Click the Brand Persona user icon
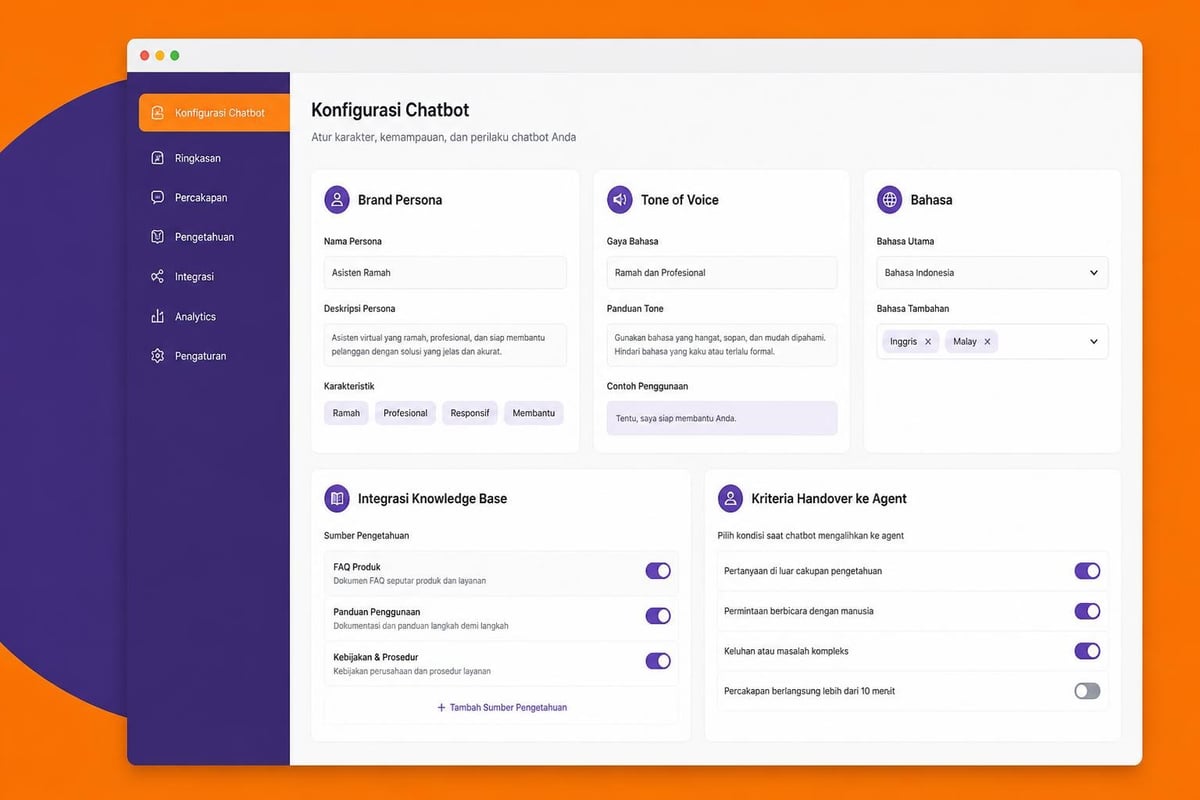 click(x=337, y=199)
